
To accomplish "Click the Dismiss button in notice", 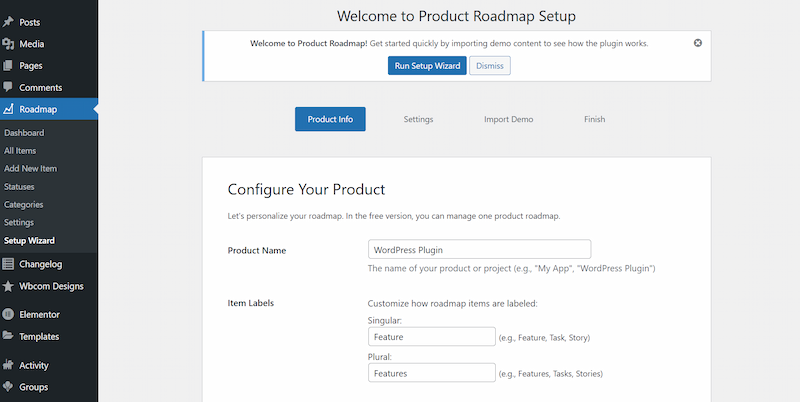I will point(490,66).
